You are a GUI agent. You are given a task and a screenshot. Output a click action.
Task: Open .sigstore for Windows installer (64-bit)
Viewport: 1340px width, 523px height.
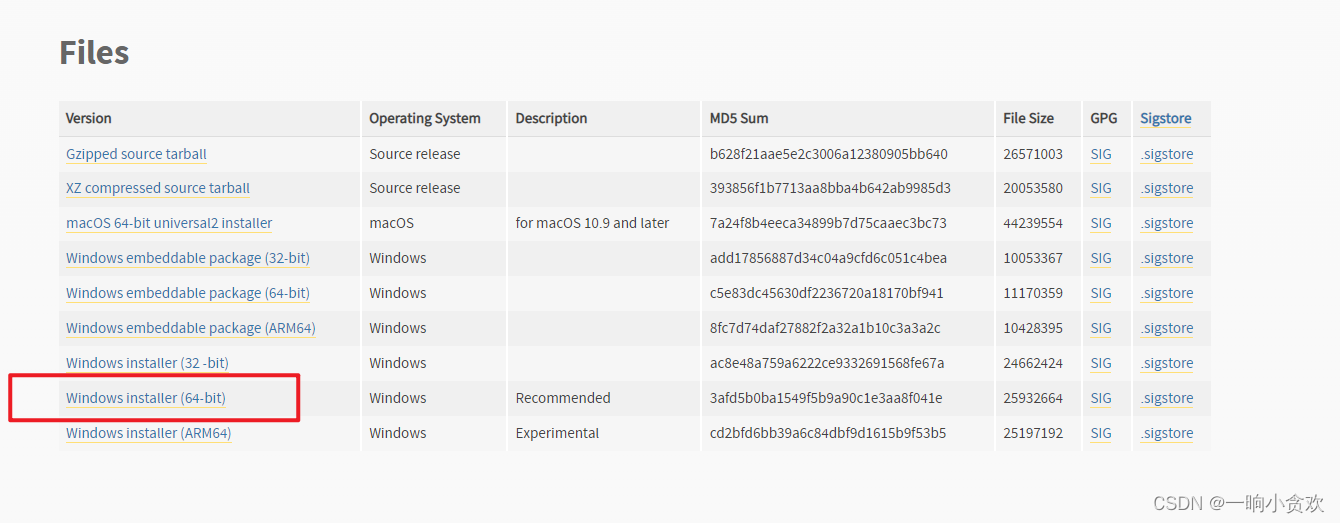[1167, 398]
